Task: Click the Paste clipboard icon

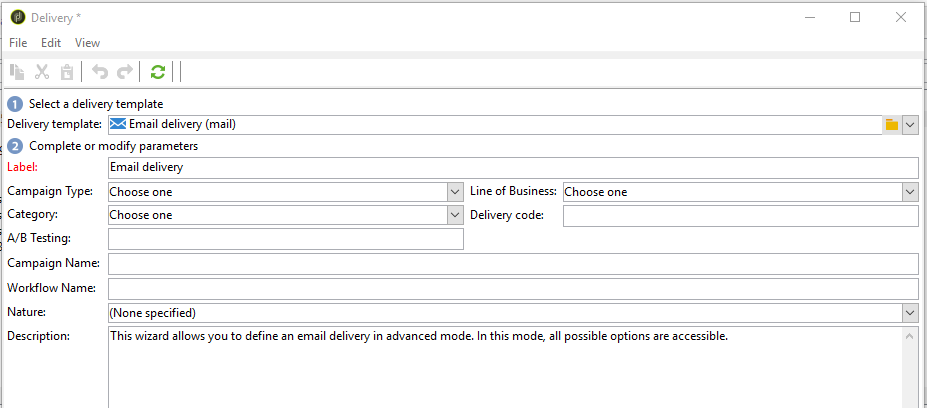Action: [x=66, y=71]
